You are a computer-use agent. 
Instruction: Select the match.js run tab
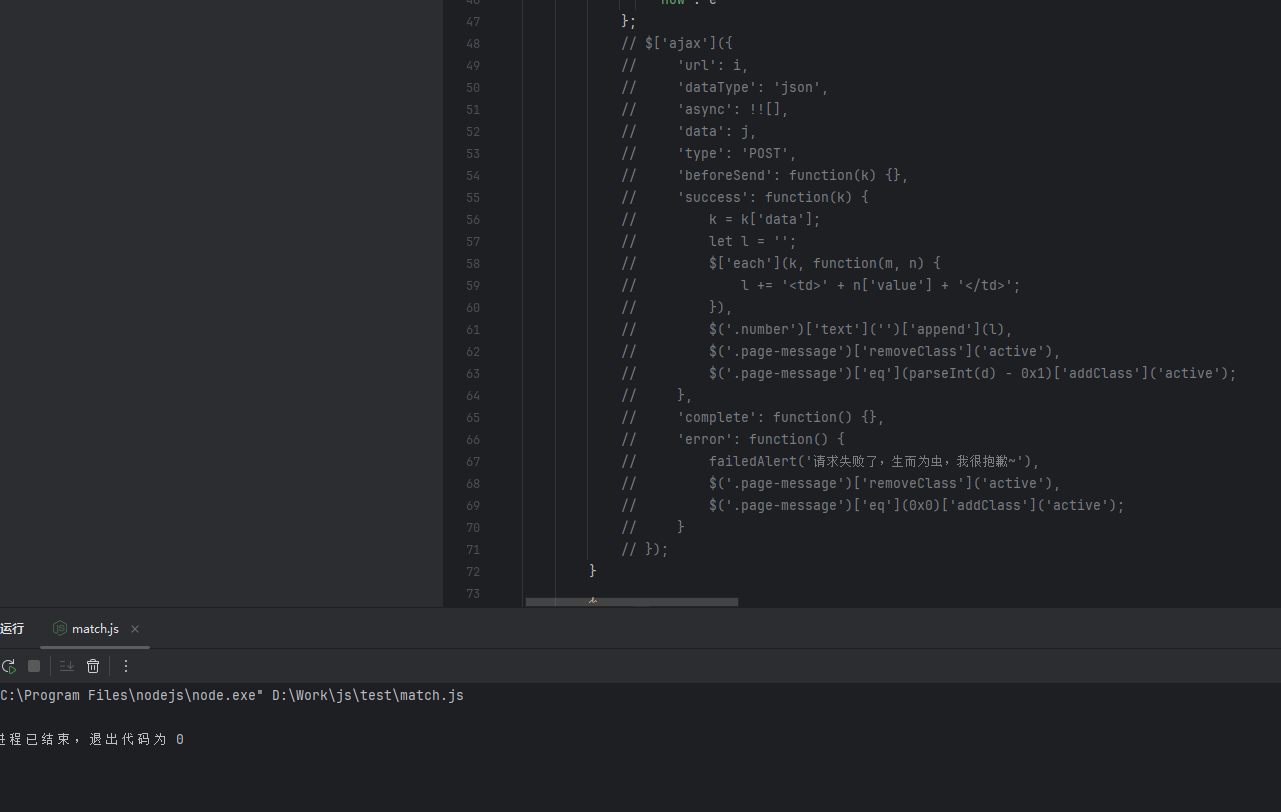pyautogui.click(x=95, y=629)
